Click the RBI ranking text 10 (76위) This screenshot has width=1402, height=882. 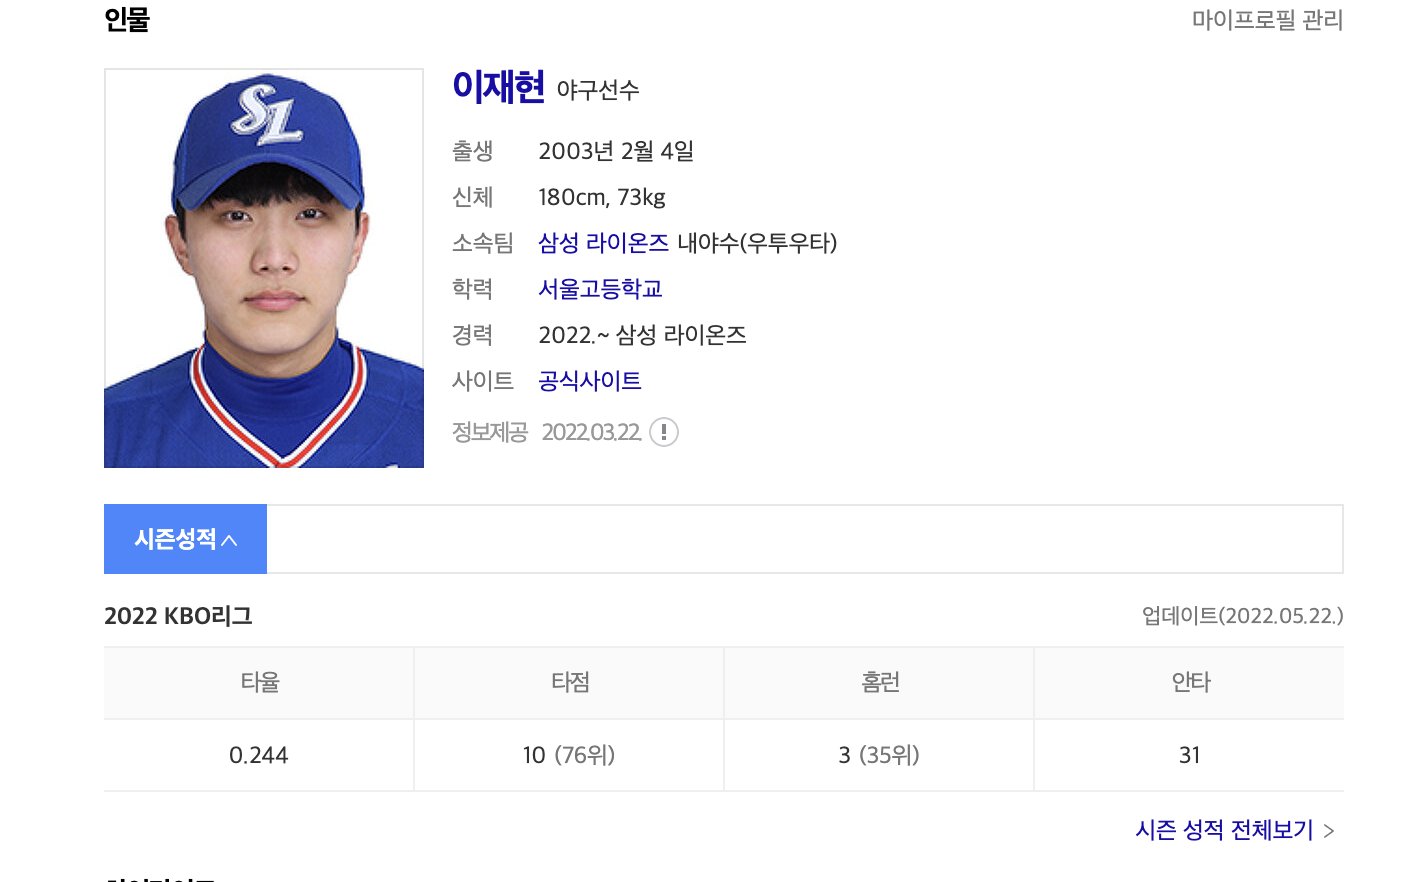coord(568,755)
